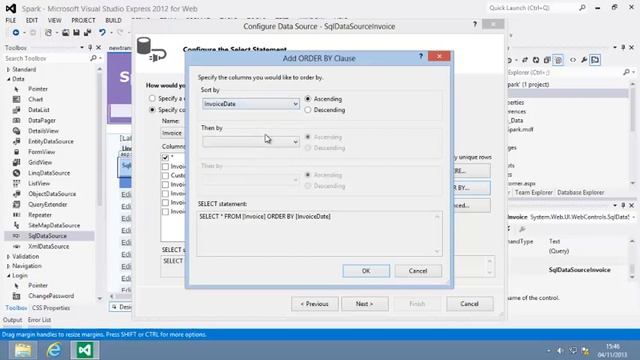Switch to Database Explorer tab
The height and width of the screenshot is (360, 640).
pos(580,192)
